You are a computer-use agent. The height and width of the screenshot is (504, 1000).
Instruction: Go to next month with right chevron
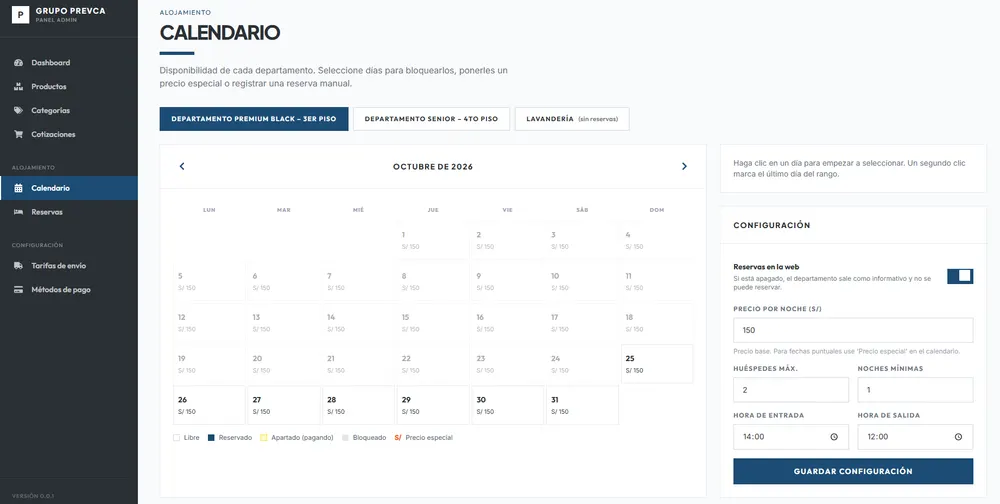point(684,167)
